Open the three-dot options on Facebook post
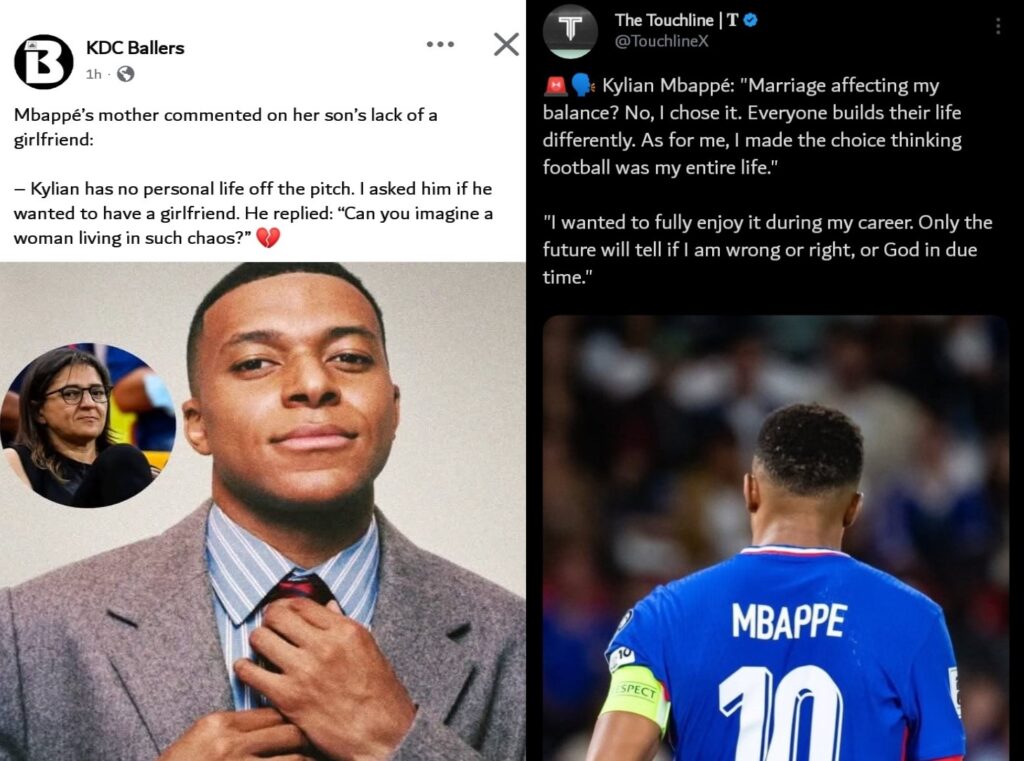 click(x=440, y=44)
